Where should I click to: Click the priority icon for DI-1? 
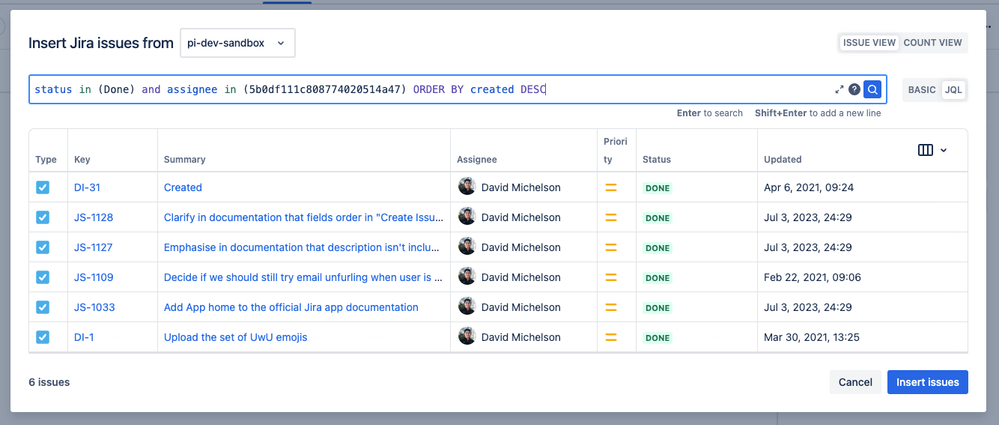pos(611,337)
